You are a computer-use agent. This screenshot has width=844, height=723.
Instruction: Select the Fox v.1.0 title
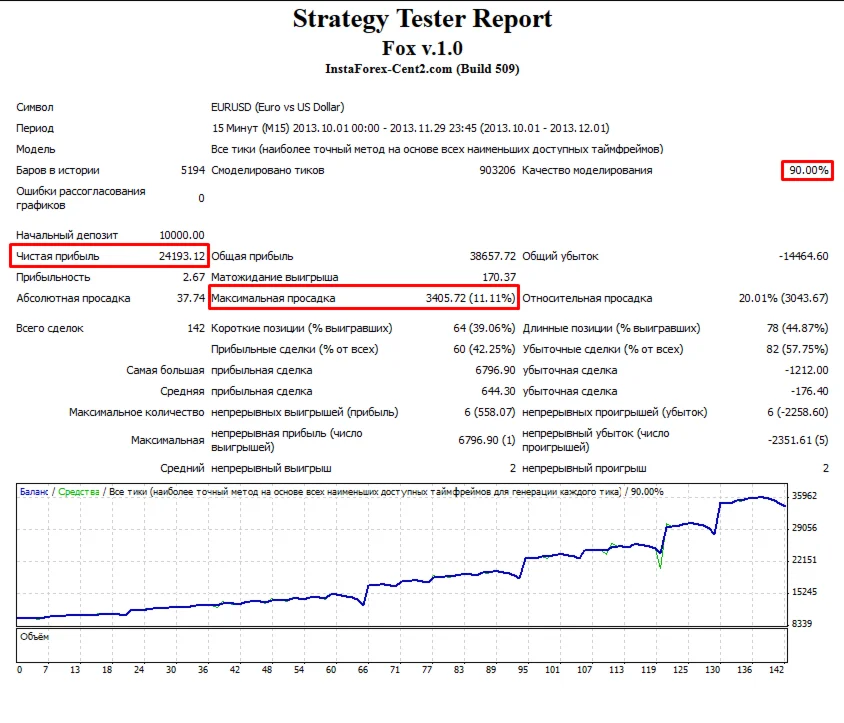(x=422, y=48)
